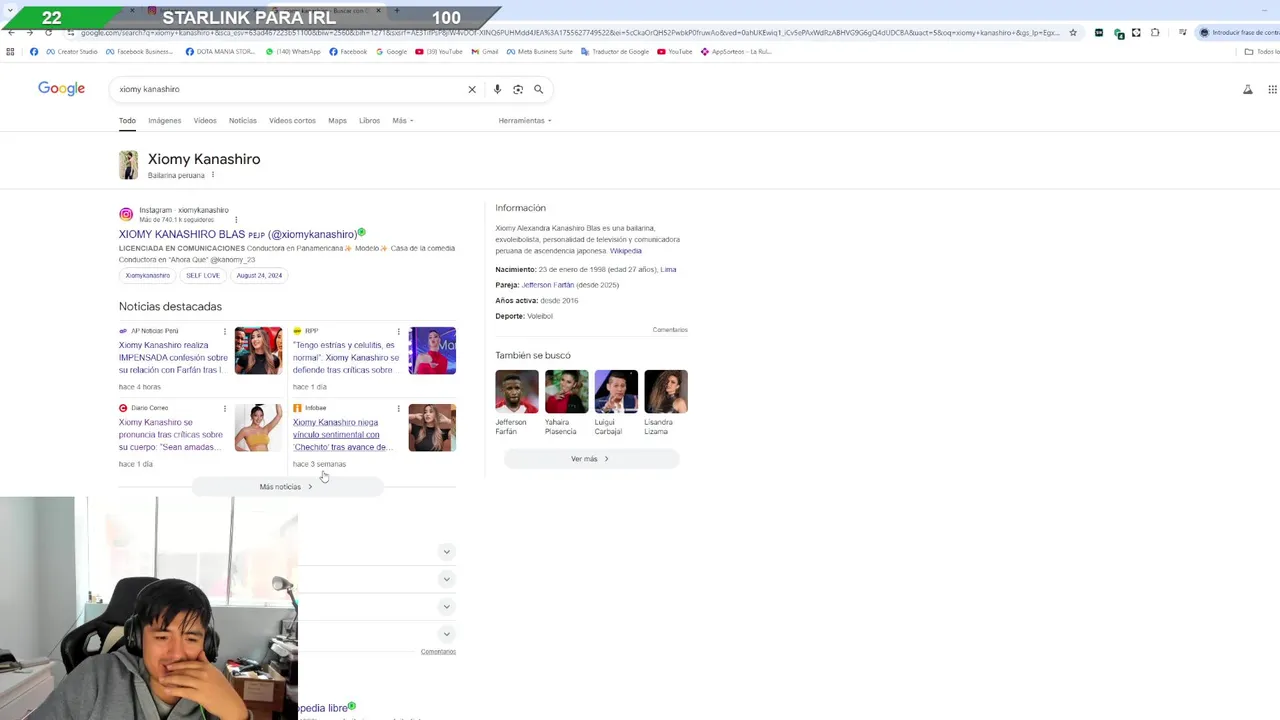Go to the Google logo homepage
The width and height of the screenshot is (1280, 720).
61,89
